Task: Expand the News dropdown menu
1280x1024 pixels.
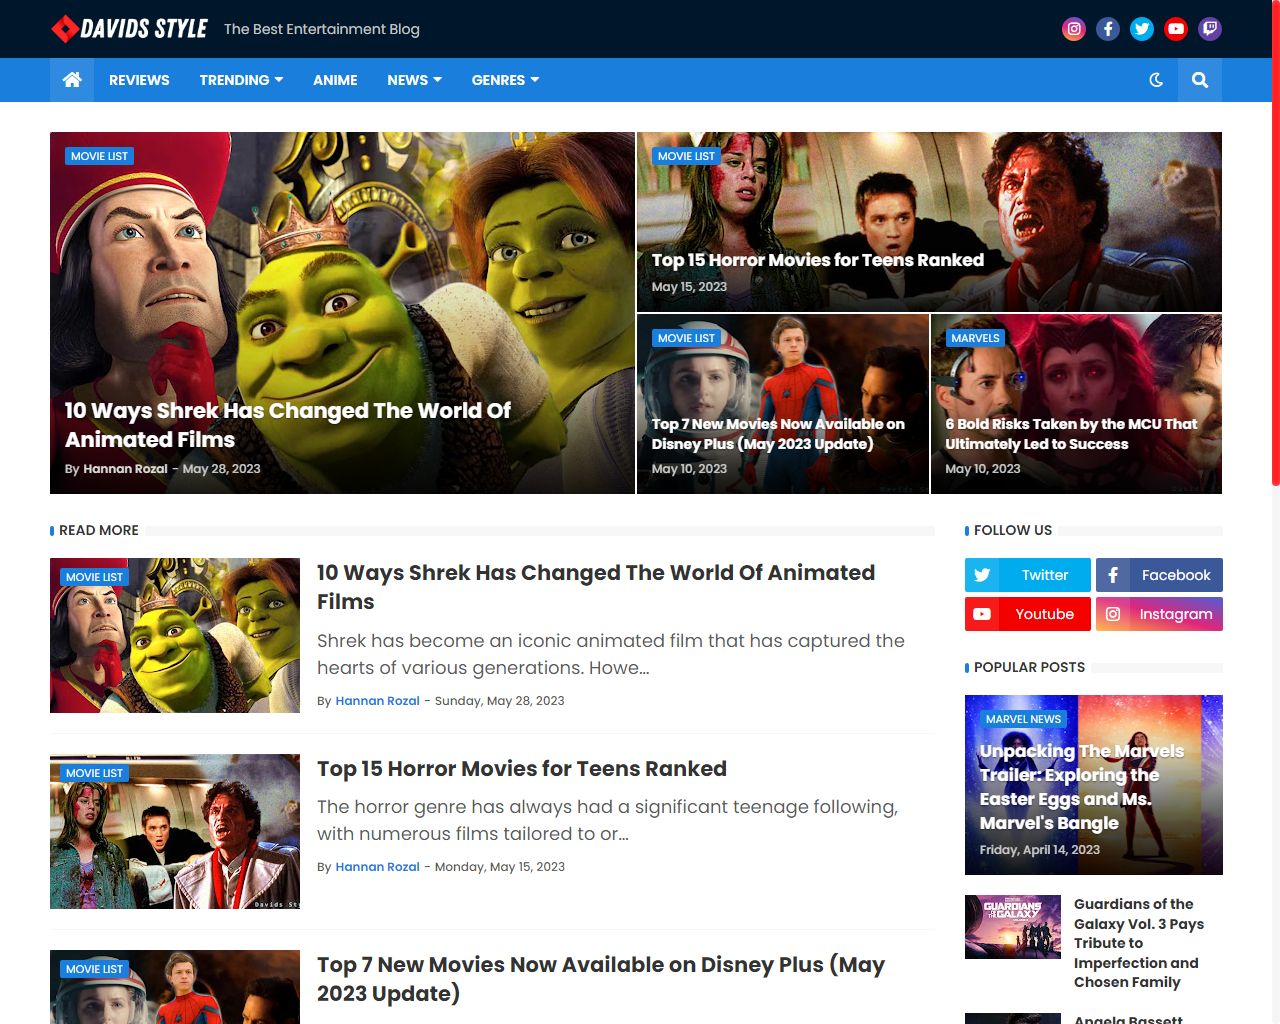Action: (x=414, y=80)
